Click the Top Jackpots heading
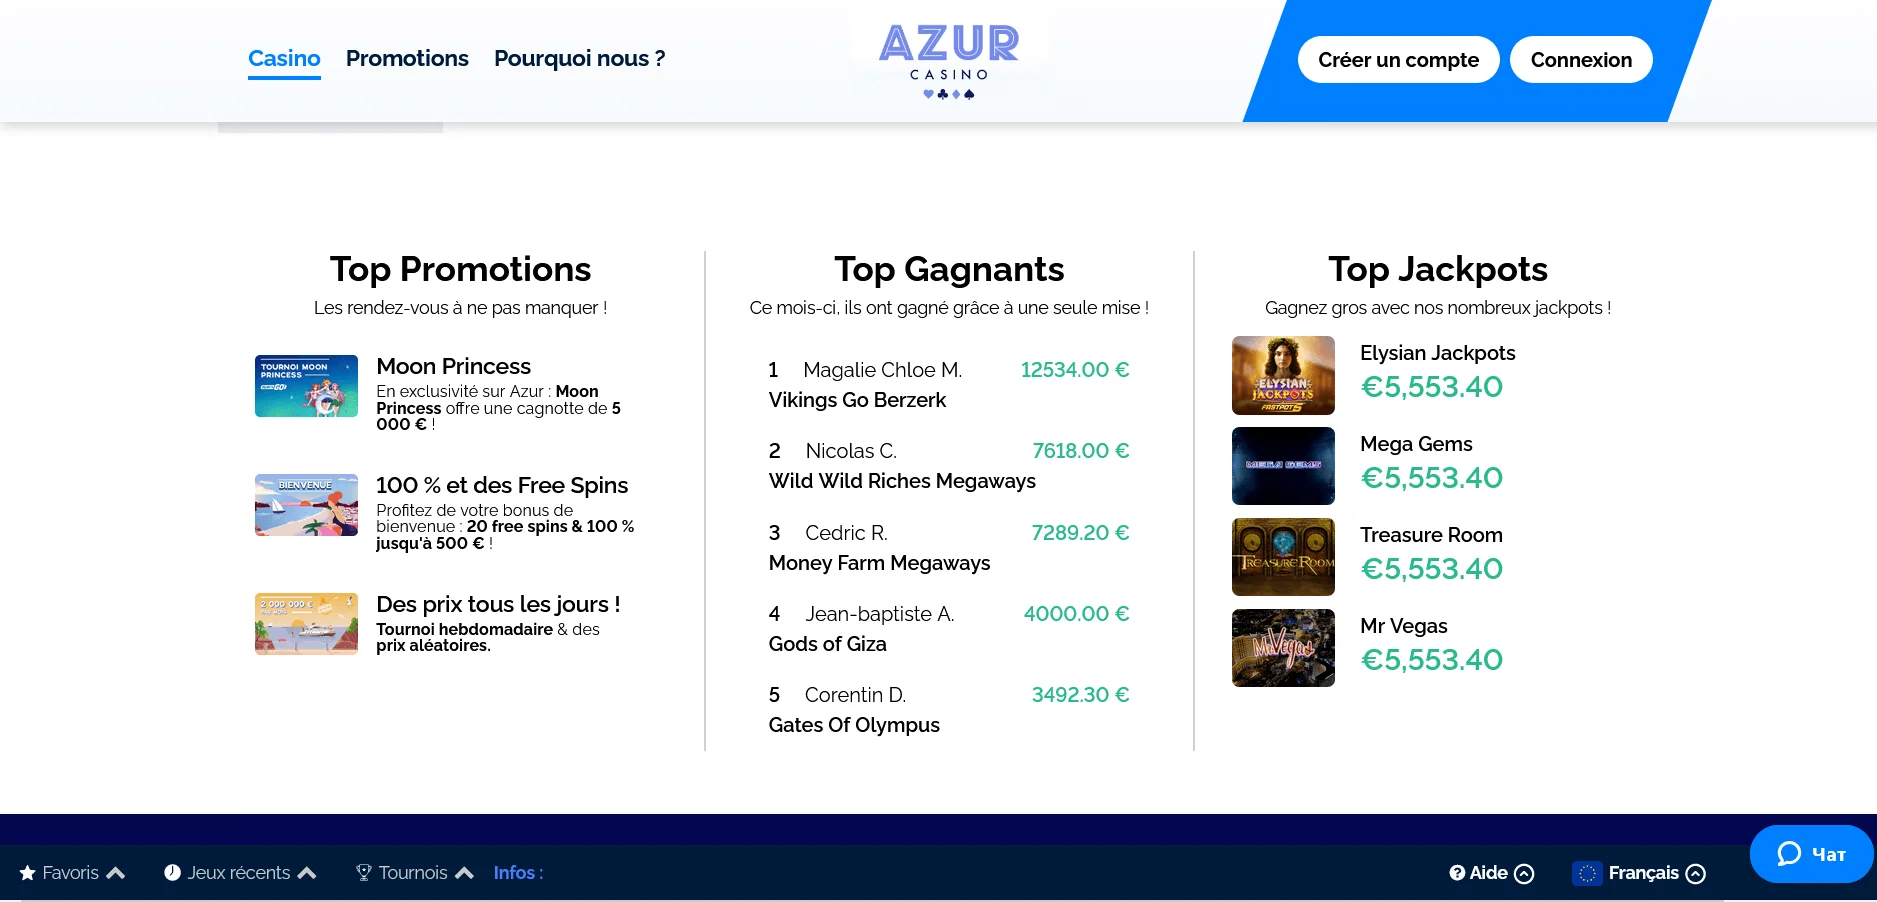 (x=1438, y=270)
